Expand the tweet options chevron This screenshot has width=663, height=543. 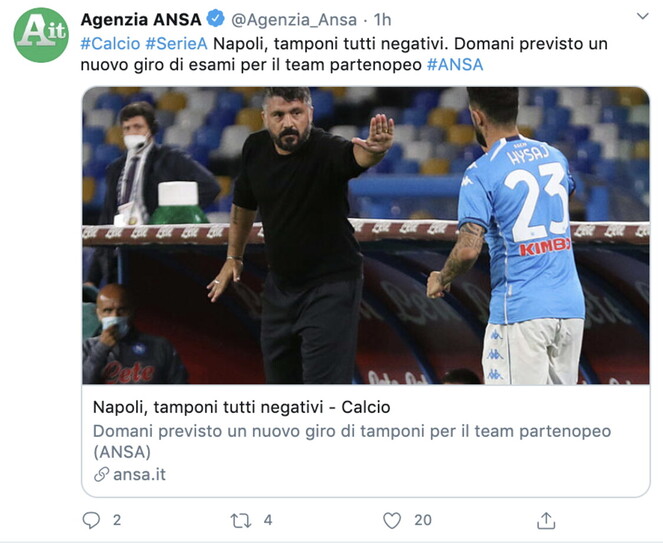(640, 18)
